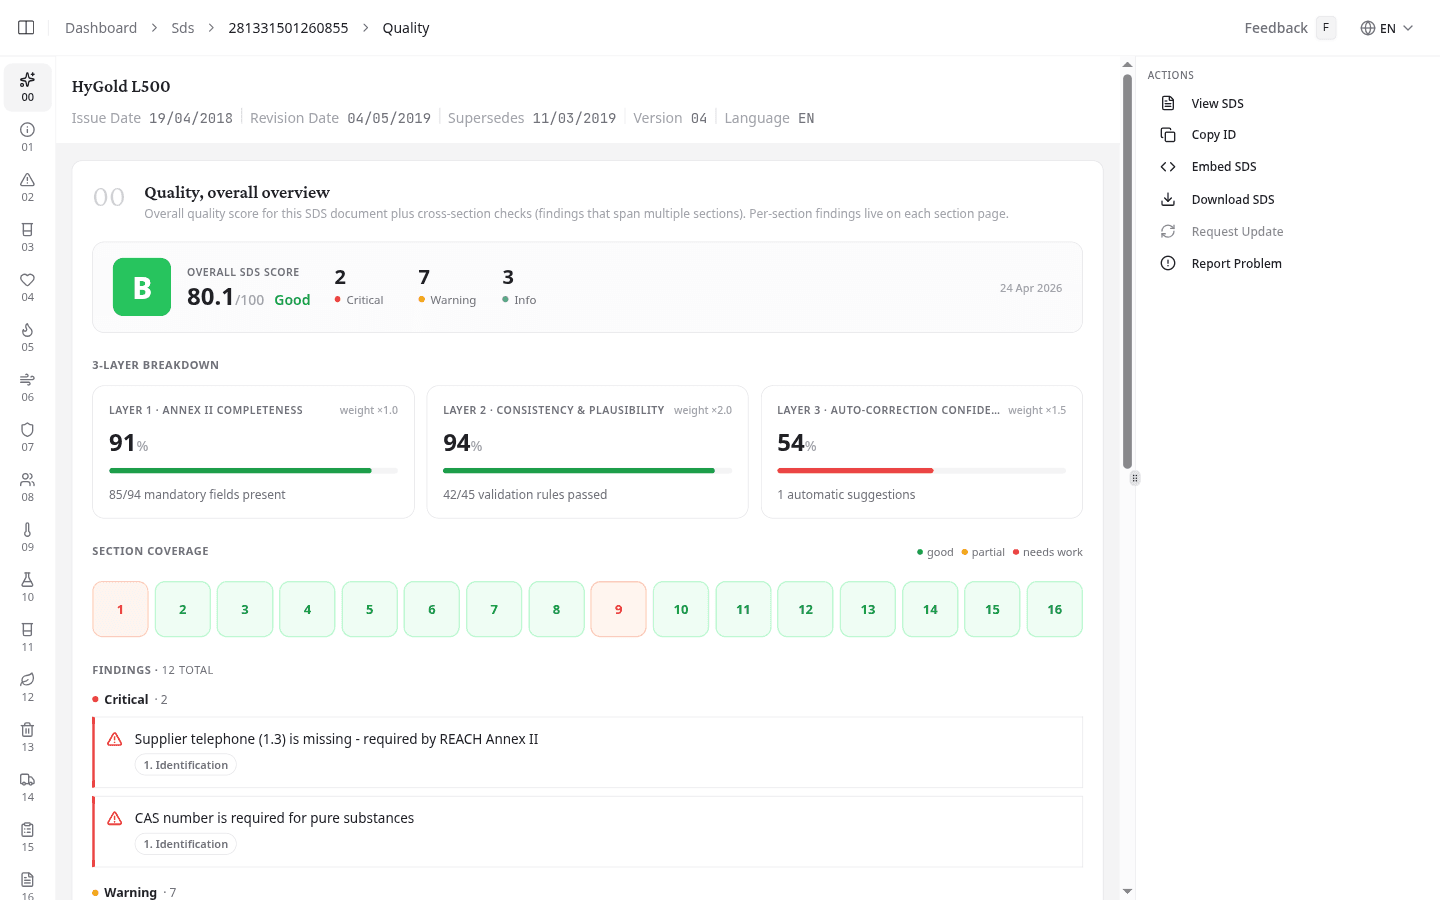Open section 07 handling shield icon

point(28,430)
